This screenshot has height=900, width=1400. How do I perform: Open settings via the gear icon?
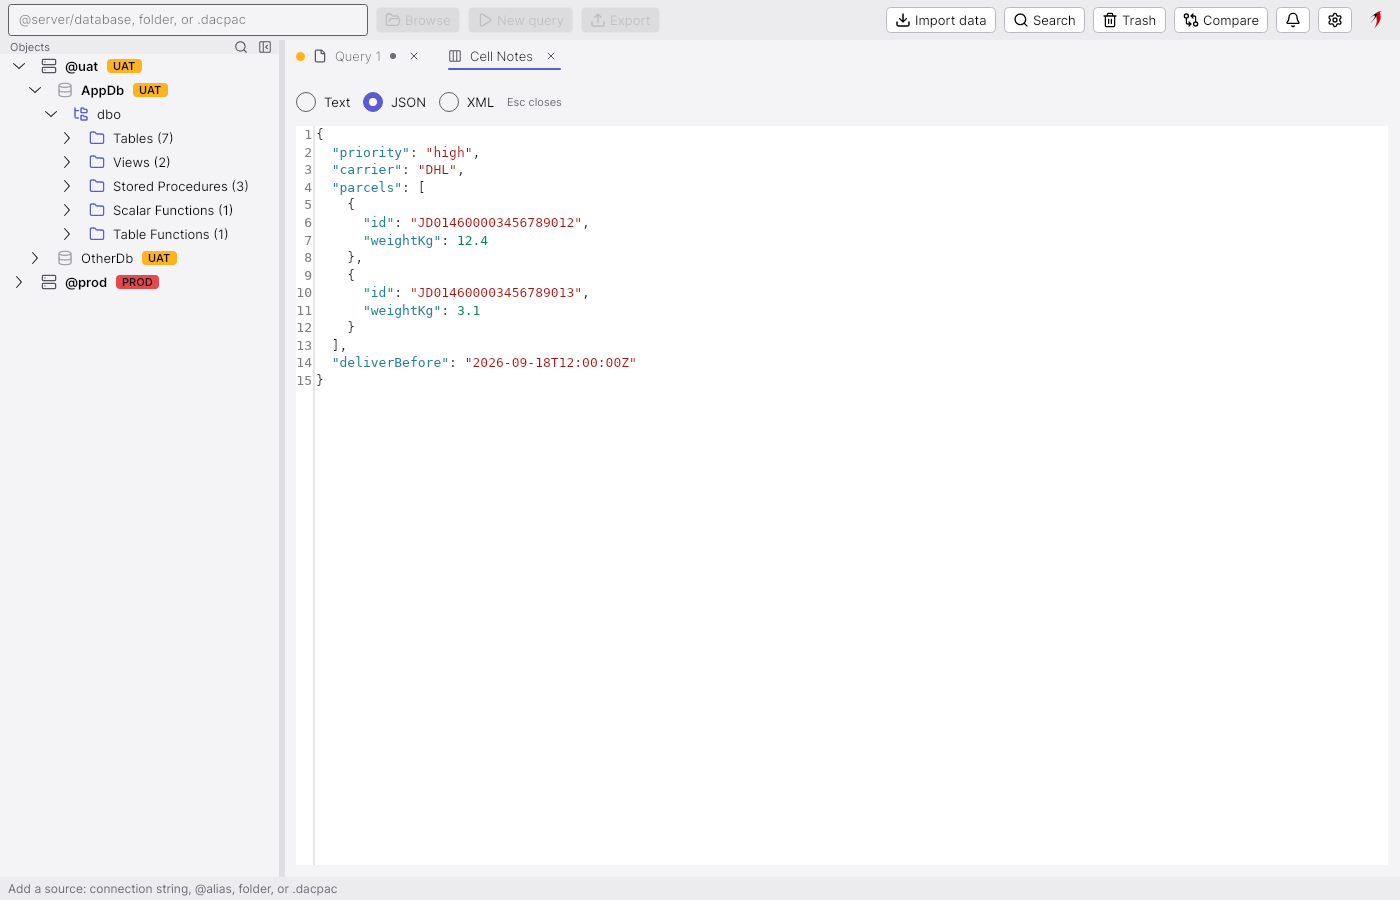[x=1335, y=20]
